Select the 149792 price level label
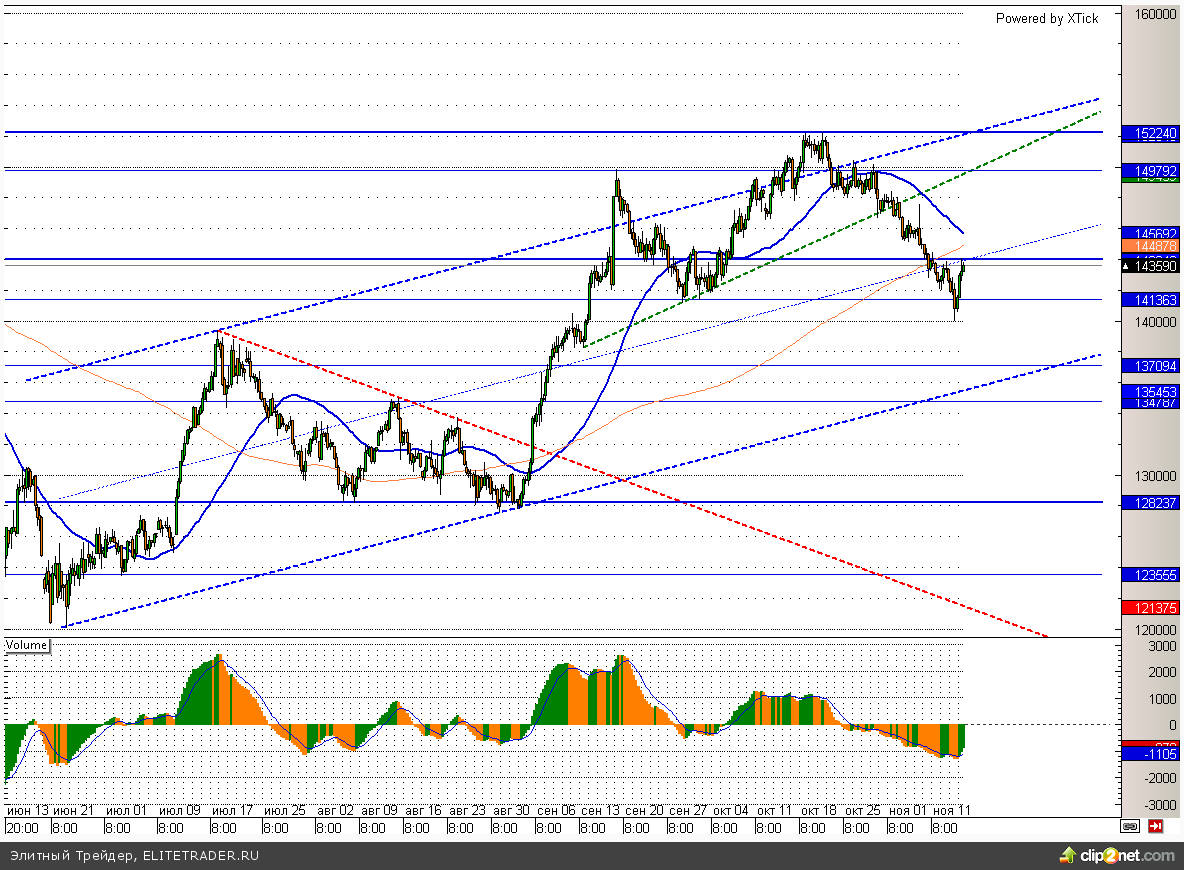 (1150, 171)
